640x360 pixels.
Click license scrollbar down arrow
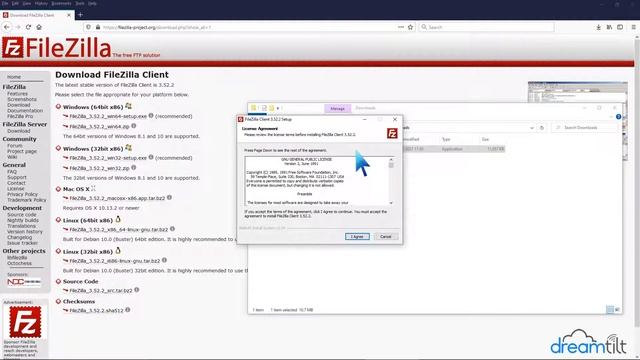click(x=391, y=203)
